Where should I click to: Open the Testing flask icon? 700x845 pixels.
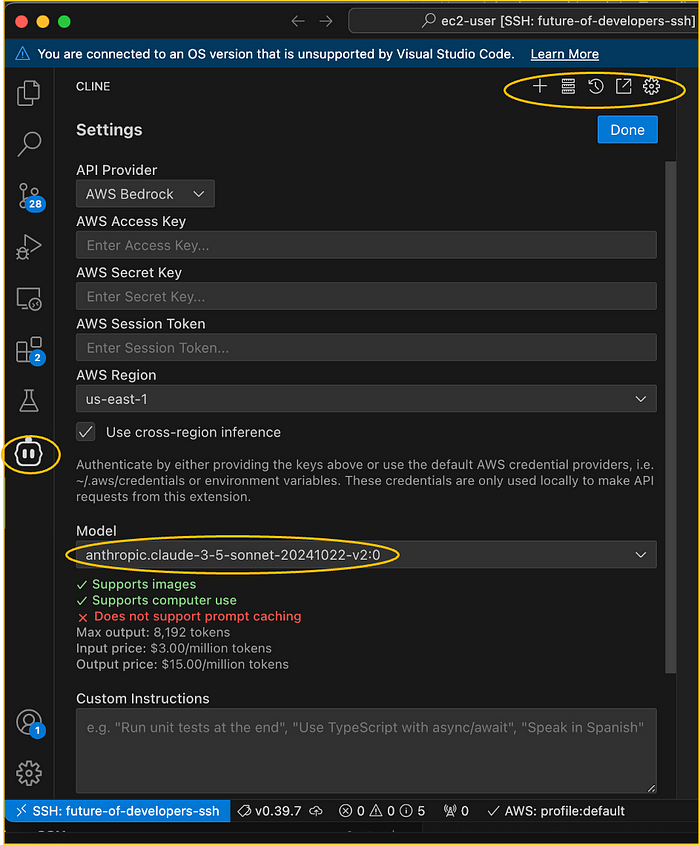click(29, 401)
